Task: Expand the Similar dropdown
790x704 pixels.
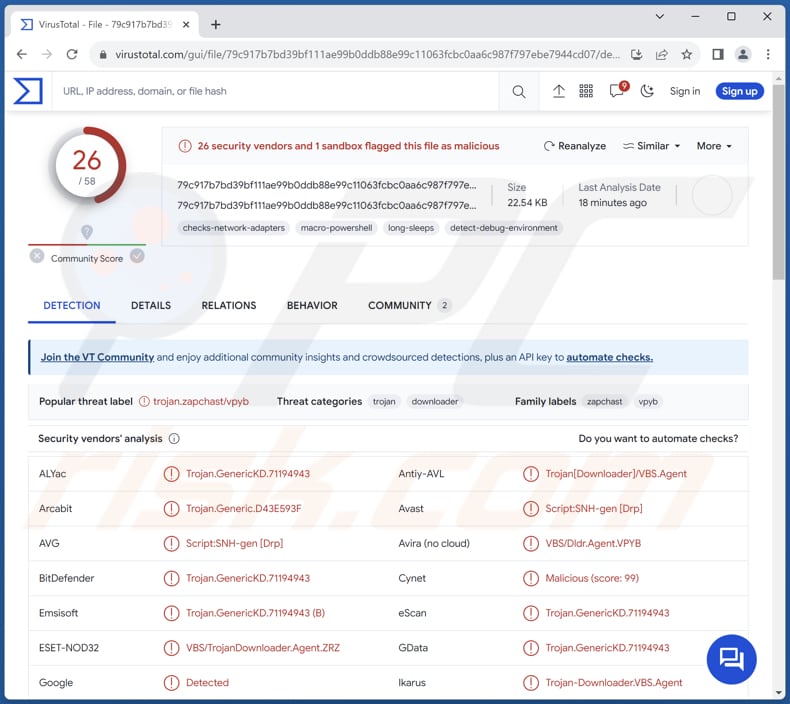Action: (x=651, y=146)
